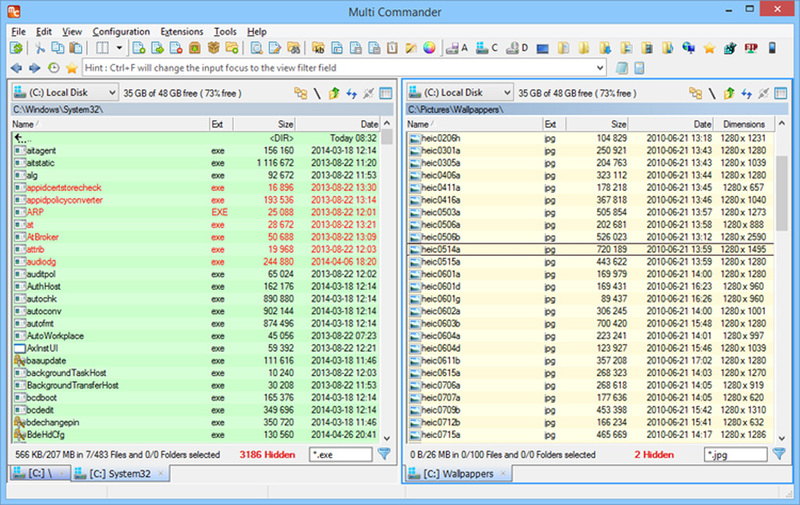
Task: Open the FTP connection icon
Action: [751, 48]
